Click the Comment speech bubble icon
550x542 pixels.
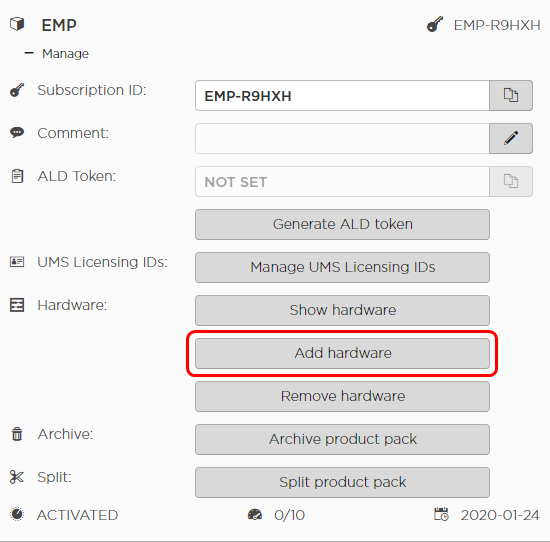pyautogui.click(x=17, y=133)
